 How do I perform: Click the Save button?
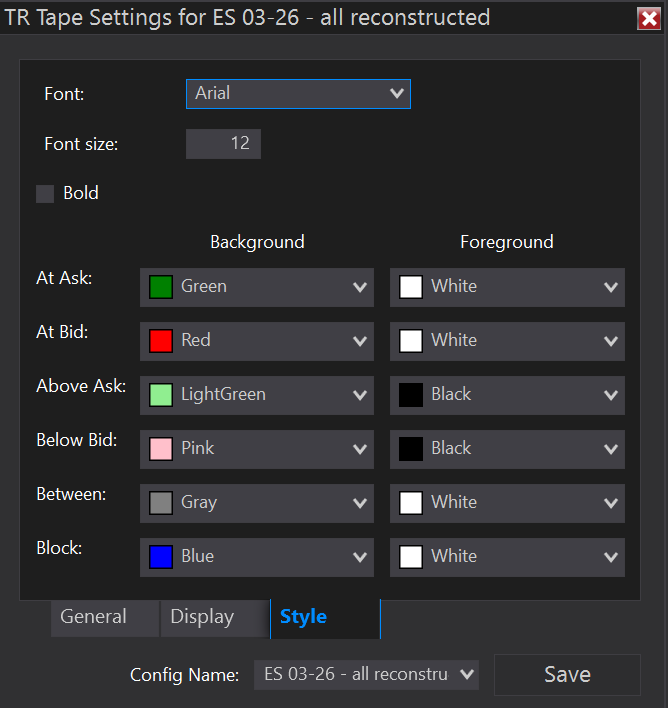[567, 675]
